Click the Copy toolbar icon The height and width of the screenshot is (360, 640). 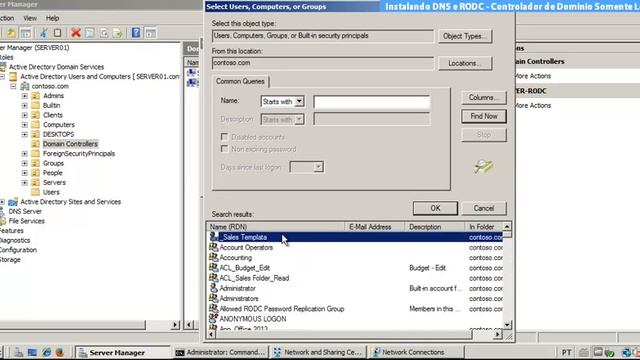click(58, 33)
